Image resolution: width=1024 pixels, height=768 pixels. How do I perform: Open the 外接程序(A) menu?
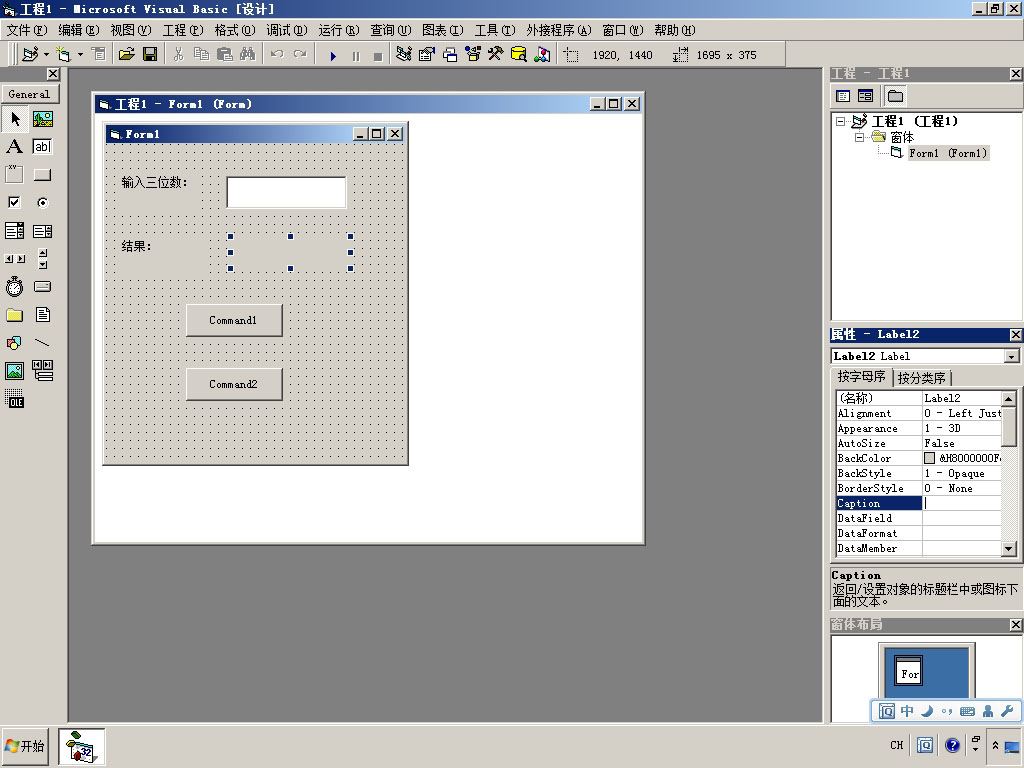559,30
